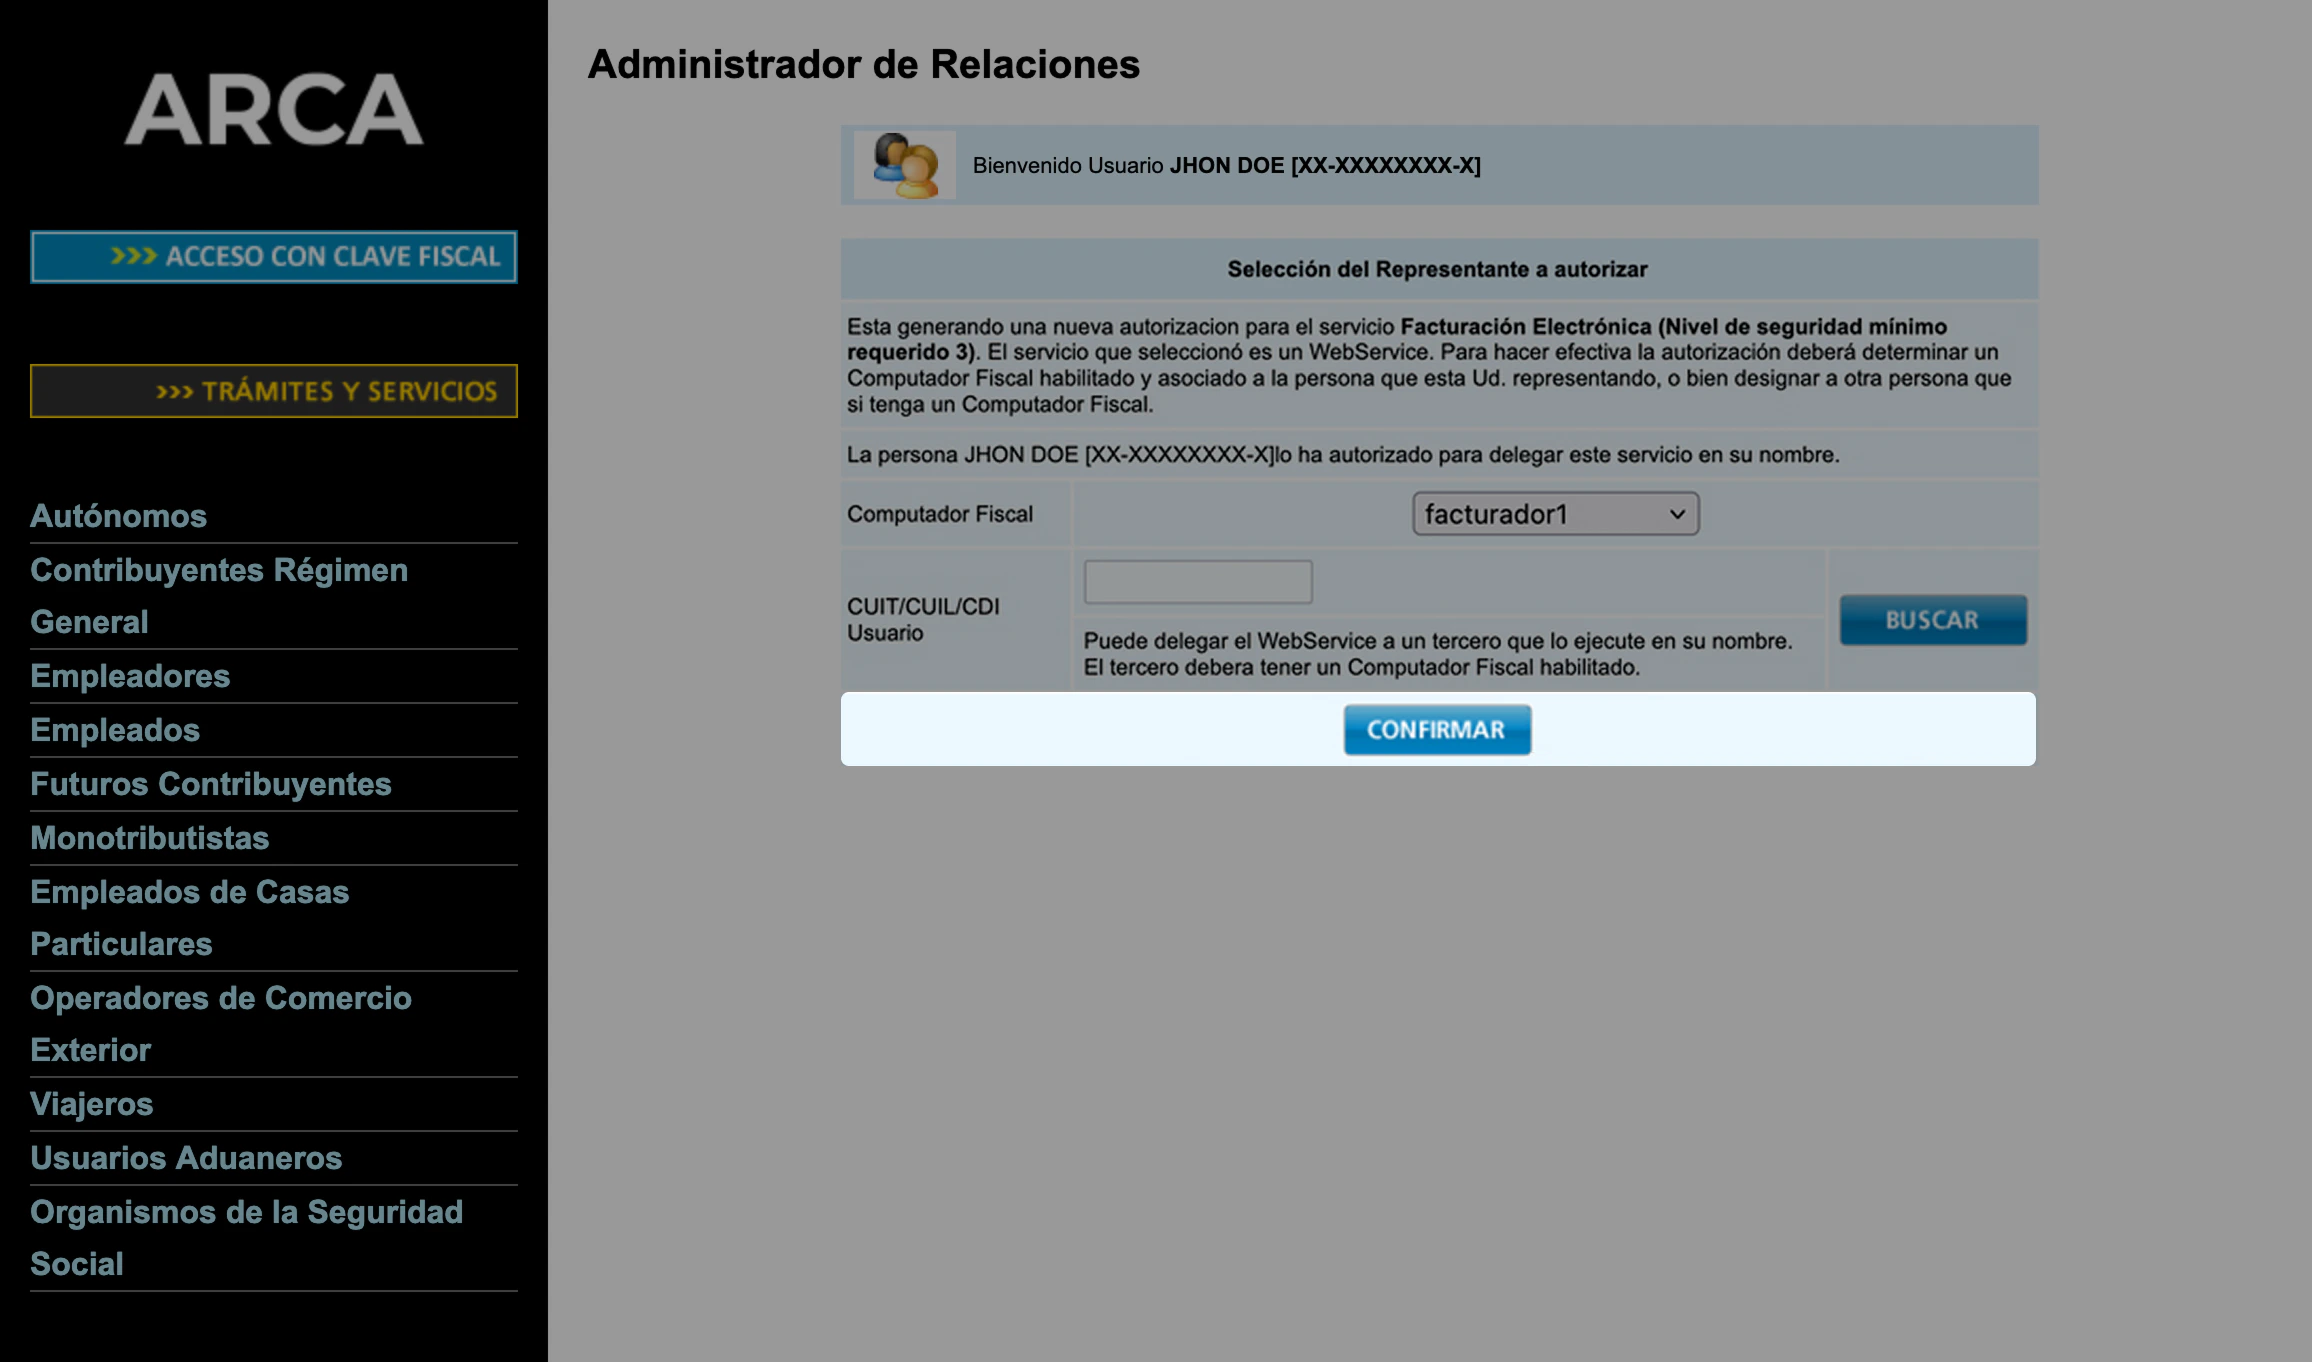Click the CUIT/CUIL/CDI input field
Viewport: 2312px width, 1362px height.
[1198, 582]
